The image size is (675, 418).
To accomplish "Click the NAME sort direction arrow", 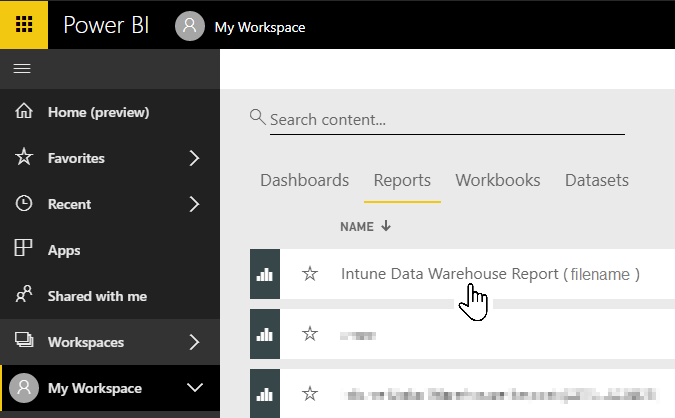I will [x=386, y=226].
